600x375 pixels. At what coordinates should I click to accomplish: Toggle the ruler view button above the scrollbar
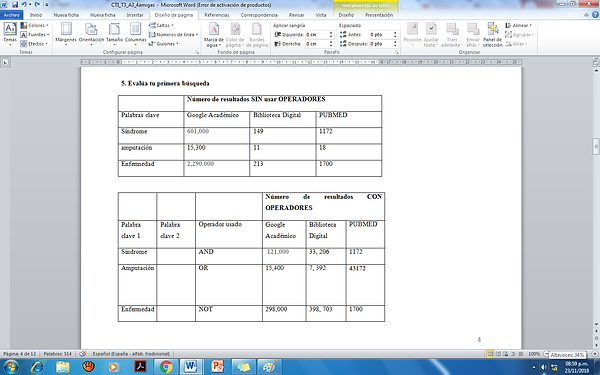[x=596, y=62]
